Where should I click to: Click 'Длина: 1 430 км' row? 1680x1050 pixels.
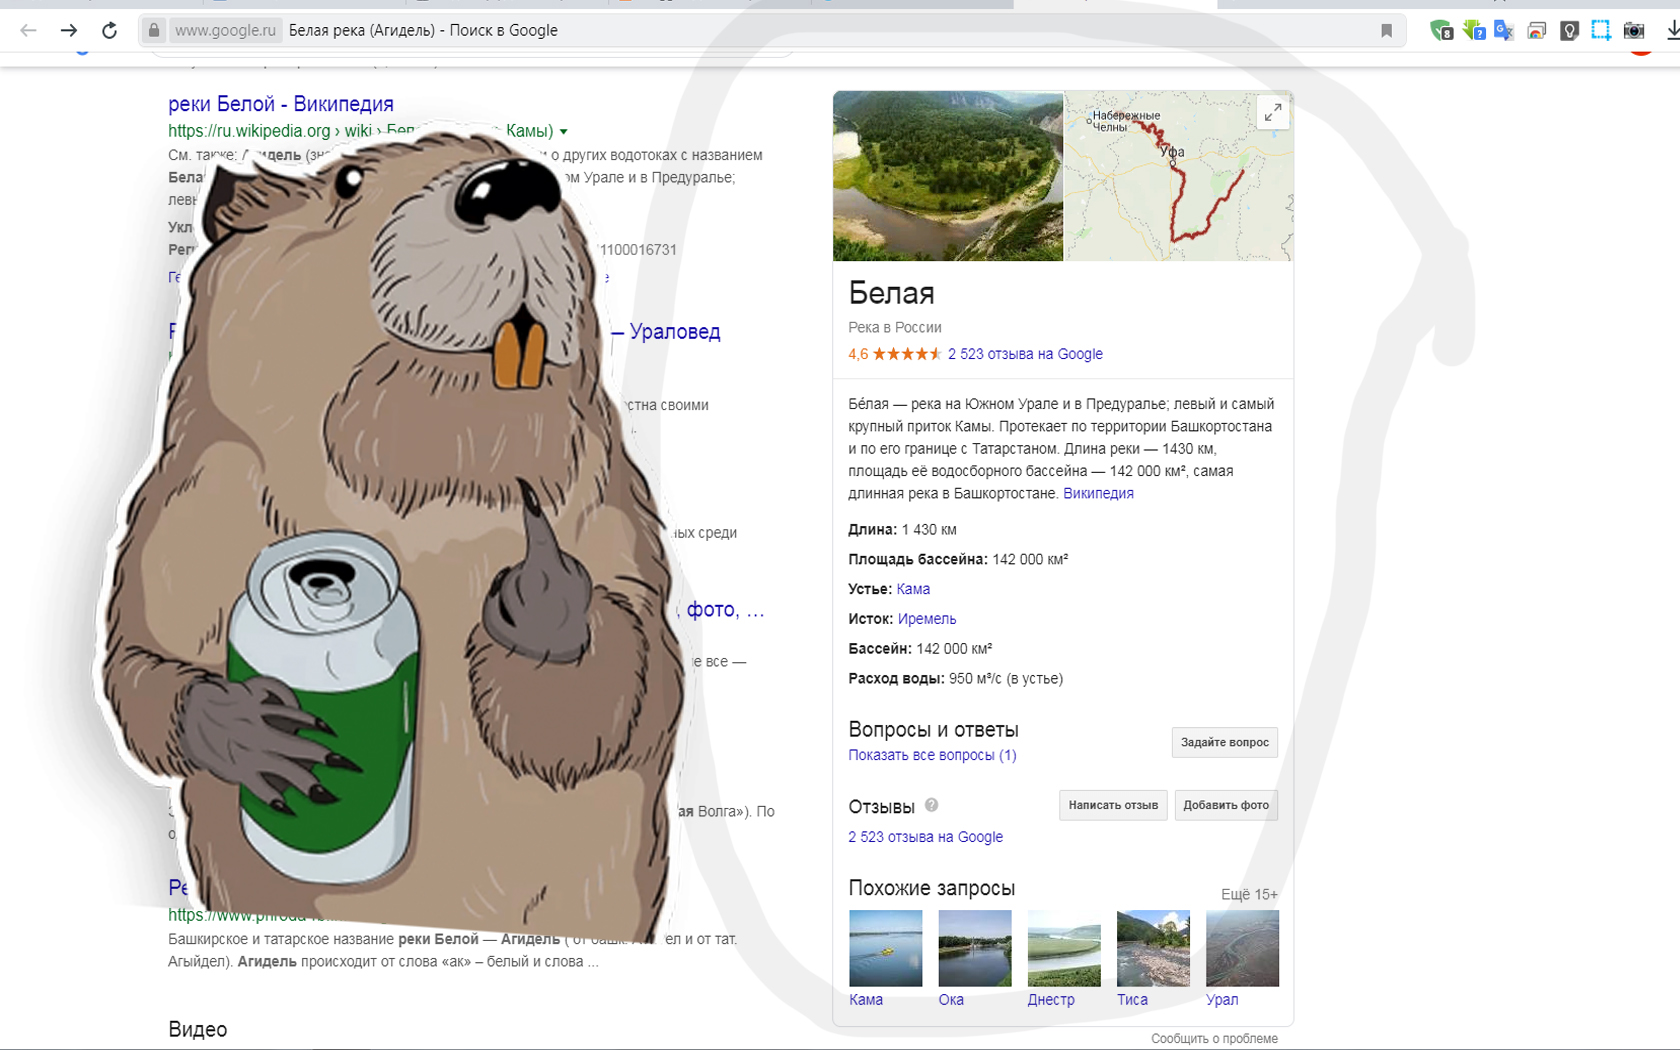[x=902, y=529]
